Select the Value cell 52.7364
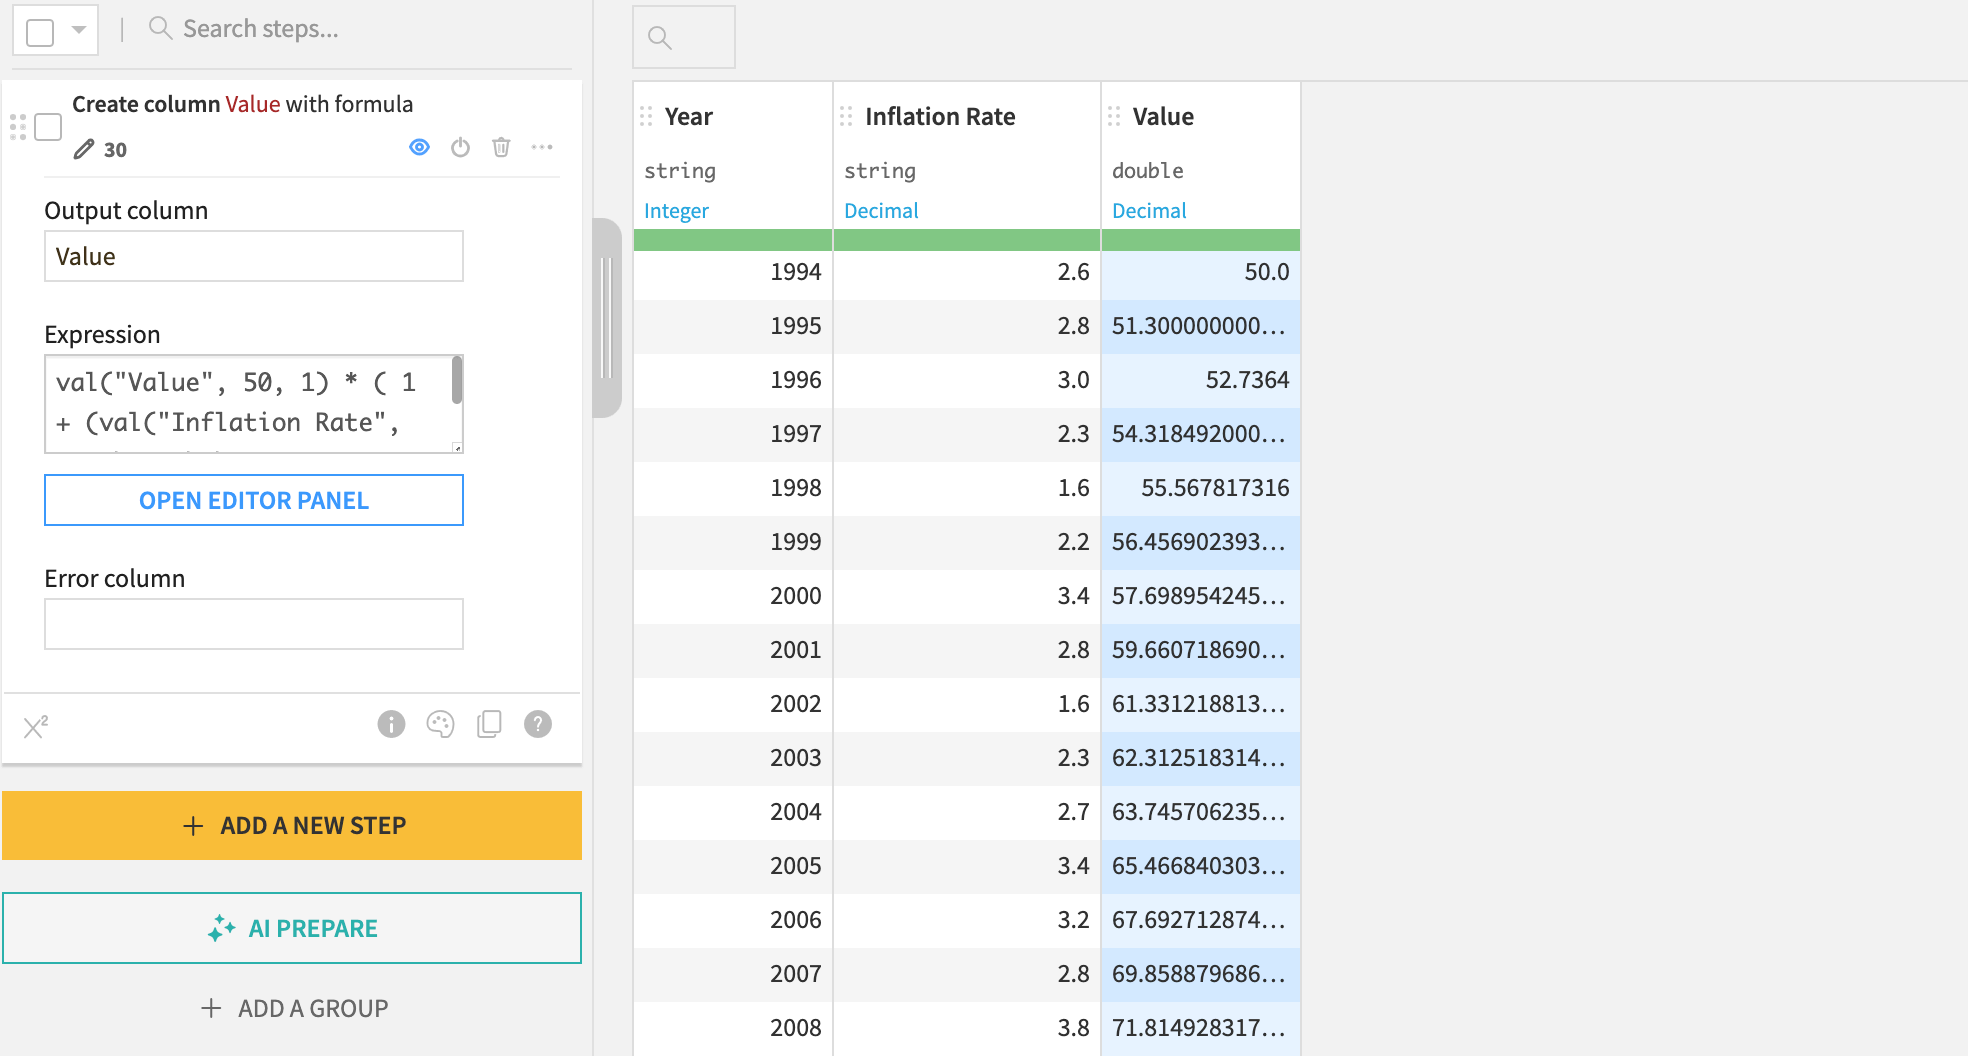Viewport: 1968px width, 1056px height. click(x=1201, y=380)
